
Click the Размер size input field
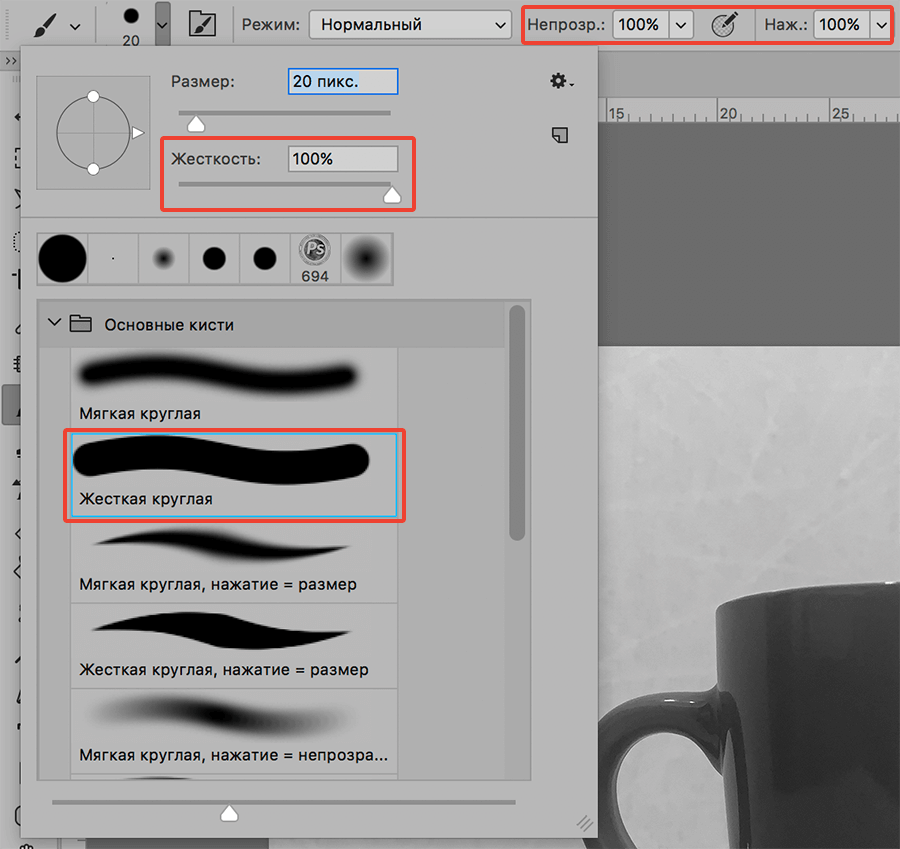(343, 81)
